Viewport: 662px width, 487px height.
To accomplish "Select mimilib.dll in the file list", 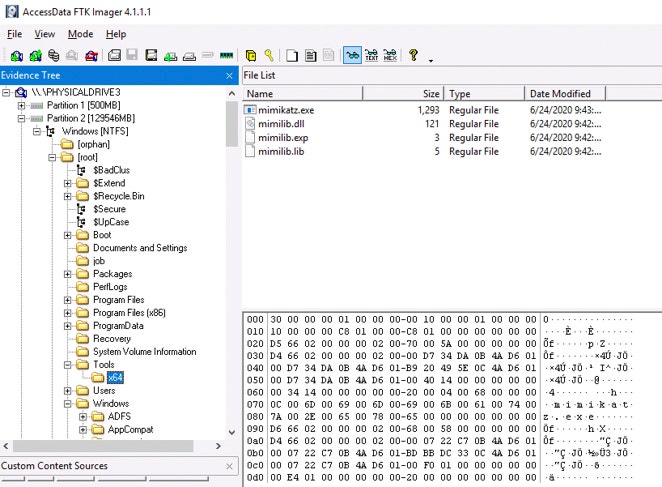I will 281,124.
